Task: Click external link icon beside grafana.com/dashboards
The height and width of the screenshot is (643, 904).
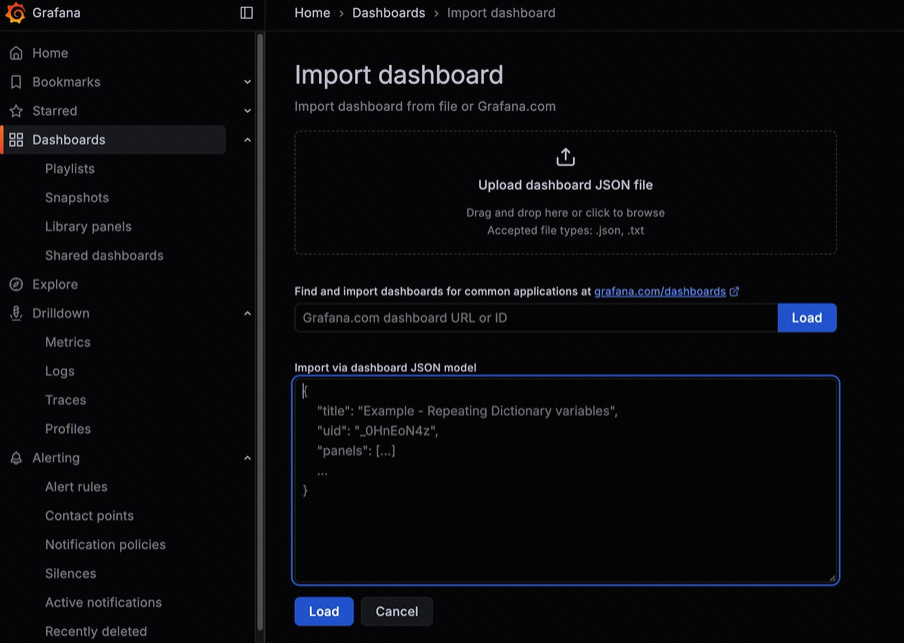Action: [734, 292]
